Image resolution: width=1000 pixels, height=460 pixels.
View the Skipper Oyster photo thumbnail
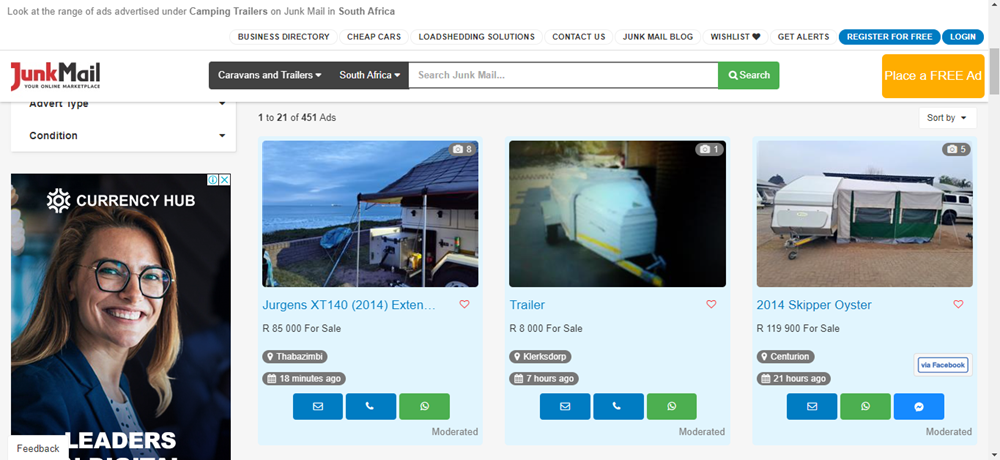coord(865,214)
